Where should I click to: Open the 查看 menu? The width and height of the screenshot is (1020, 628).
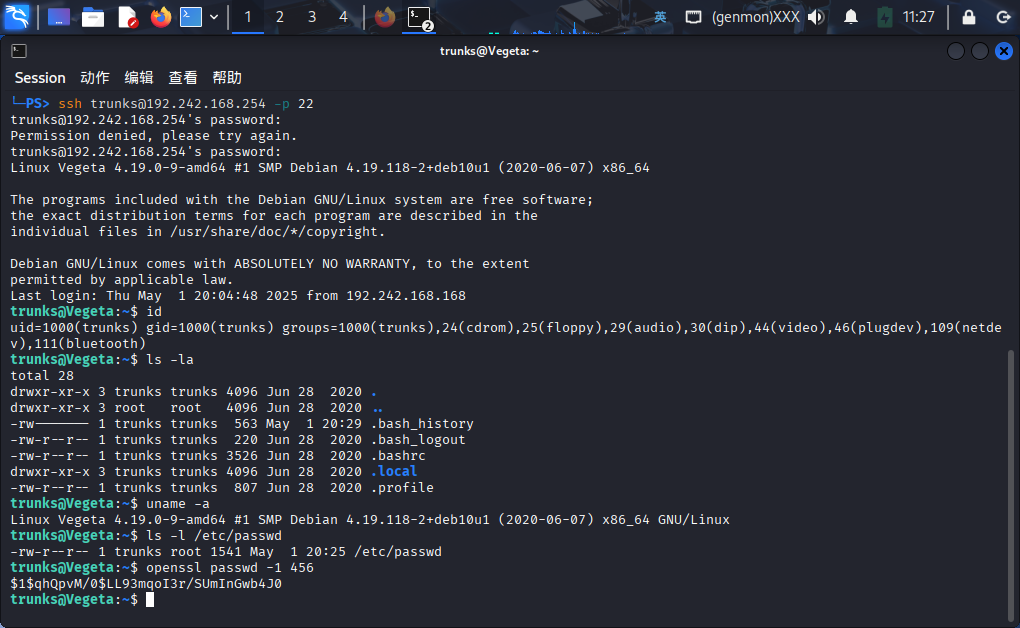click(x=183, y=77)
